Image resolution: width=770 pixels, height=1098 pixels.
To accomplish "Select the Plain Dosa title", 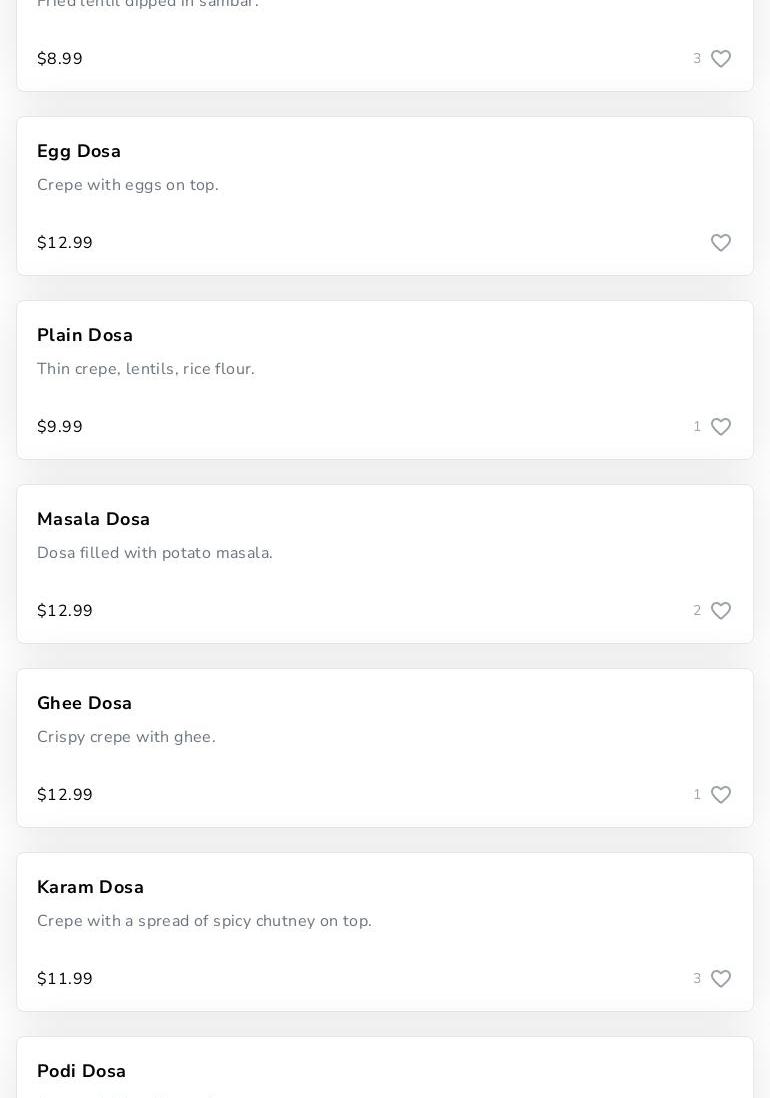I will coord(85,335).
